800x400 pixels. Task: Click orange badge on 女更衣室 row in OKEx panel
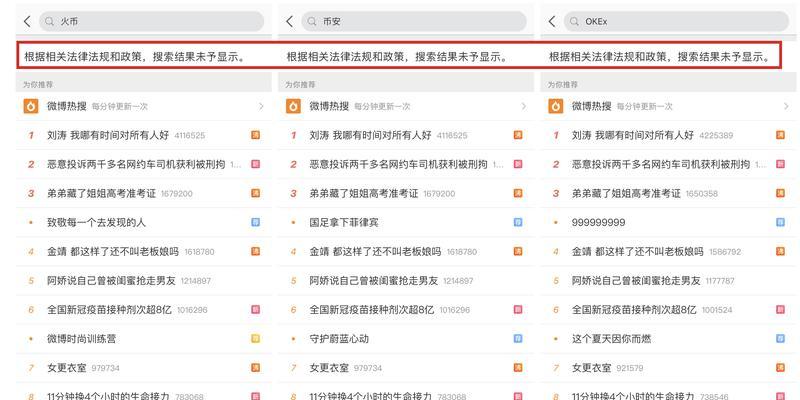[x=780, y=367]
